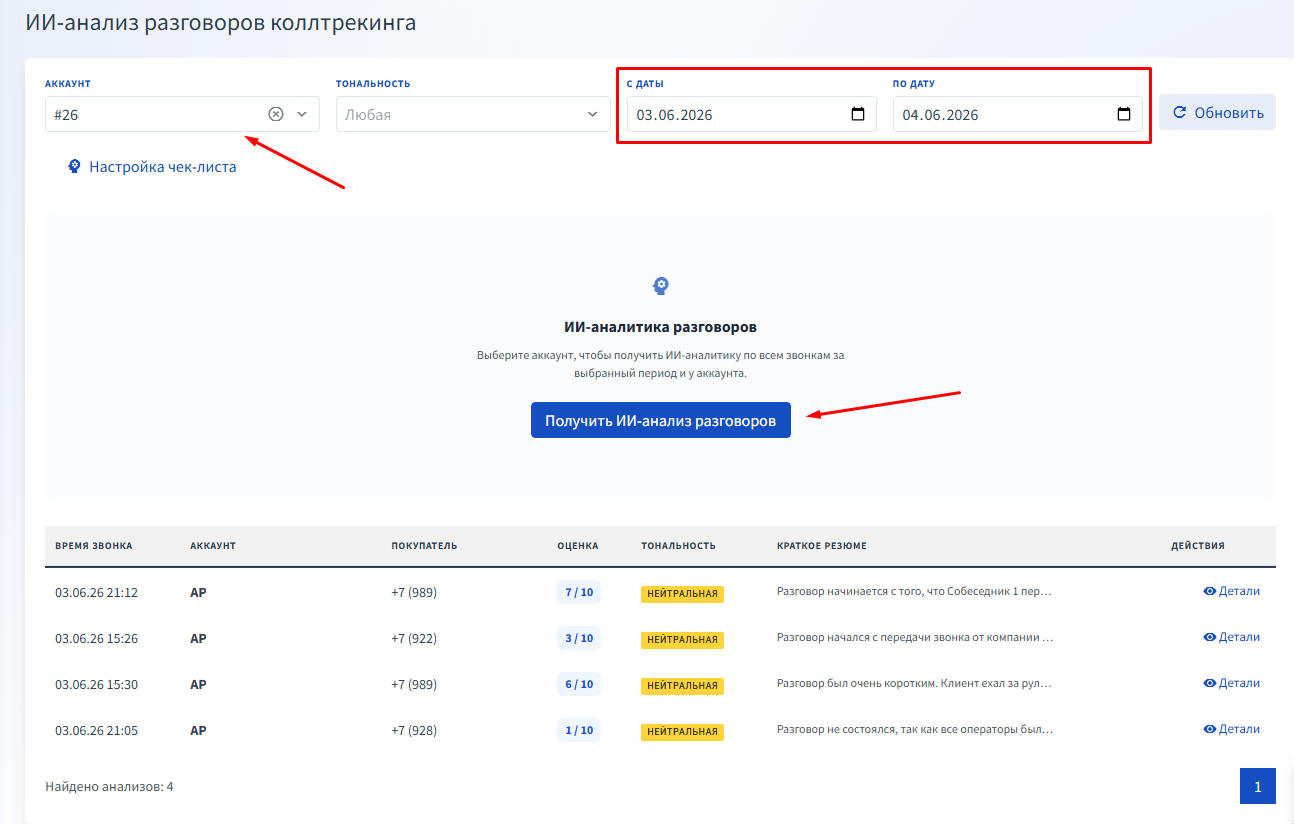Click the Время звонка column header
The image size is (1294, 824).
tap(94, 546)
